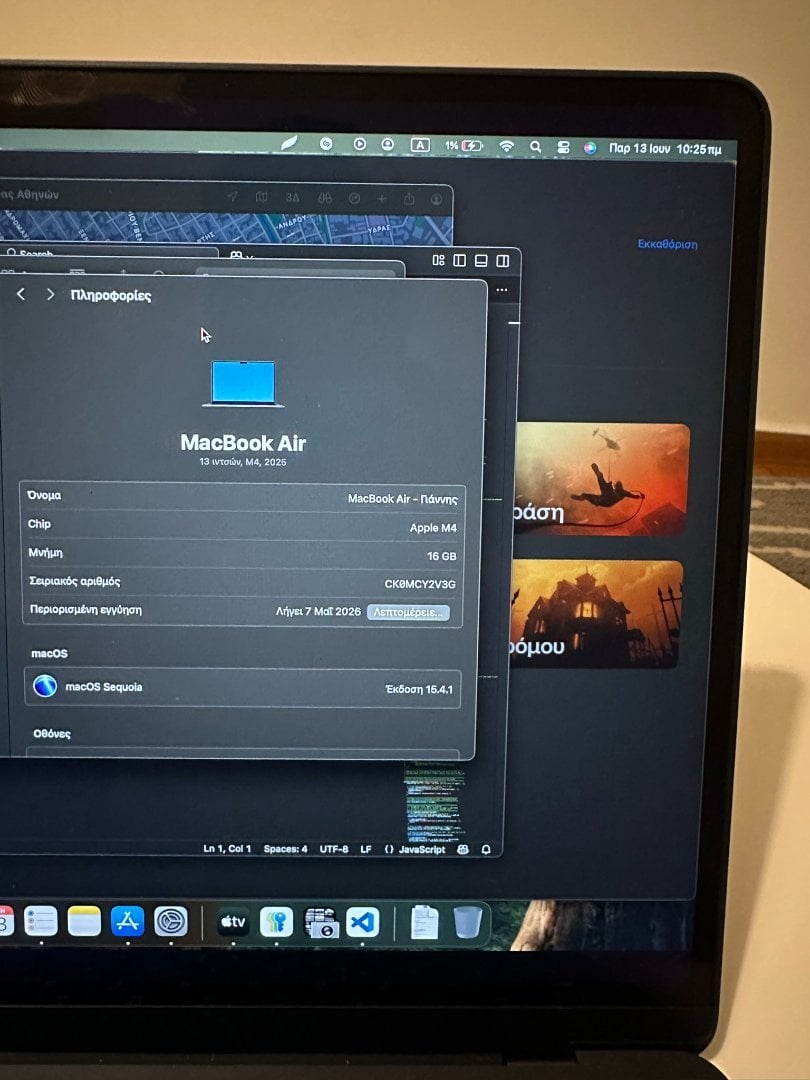Viewport: 810px width, 1080px height.
Task: Open Reminders from the Dock
Action: [x=41, y=921]
